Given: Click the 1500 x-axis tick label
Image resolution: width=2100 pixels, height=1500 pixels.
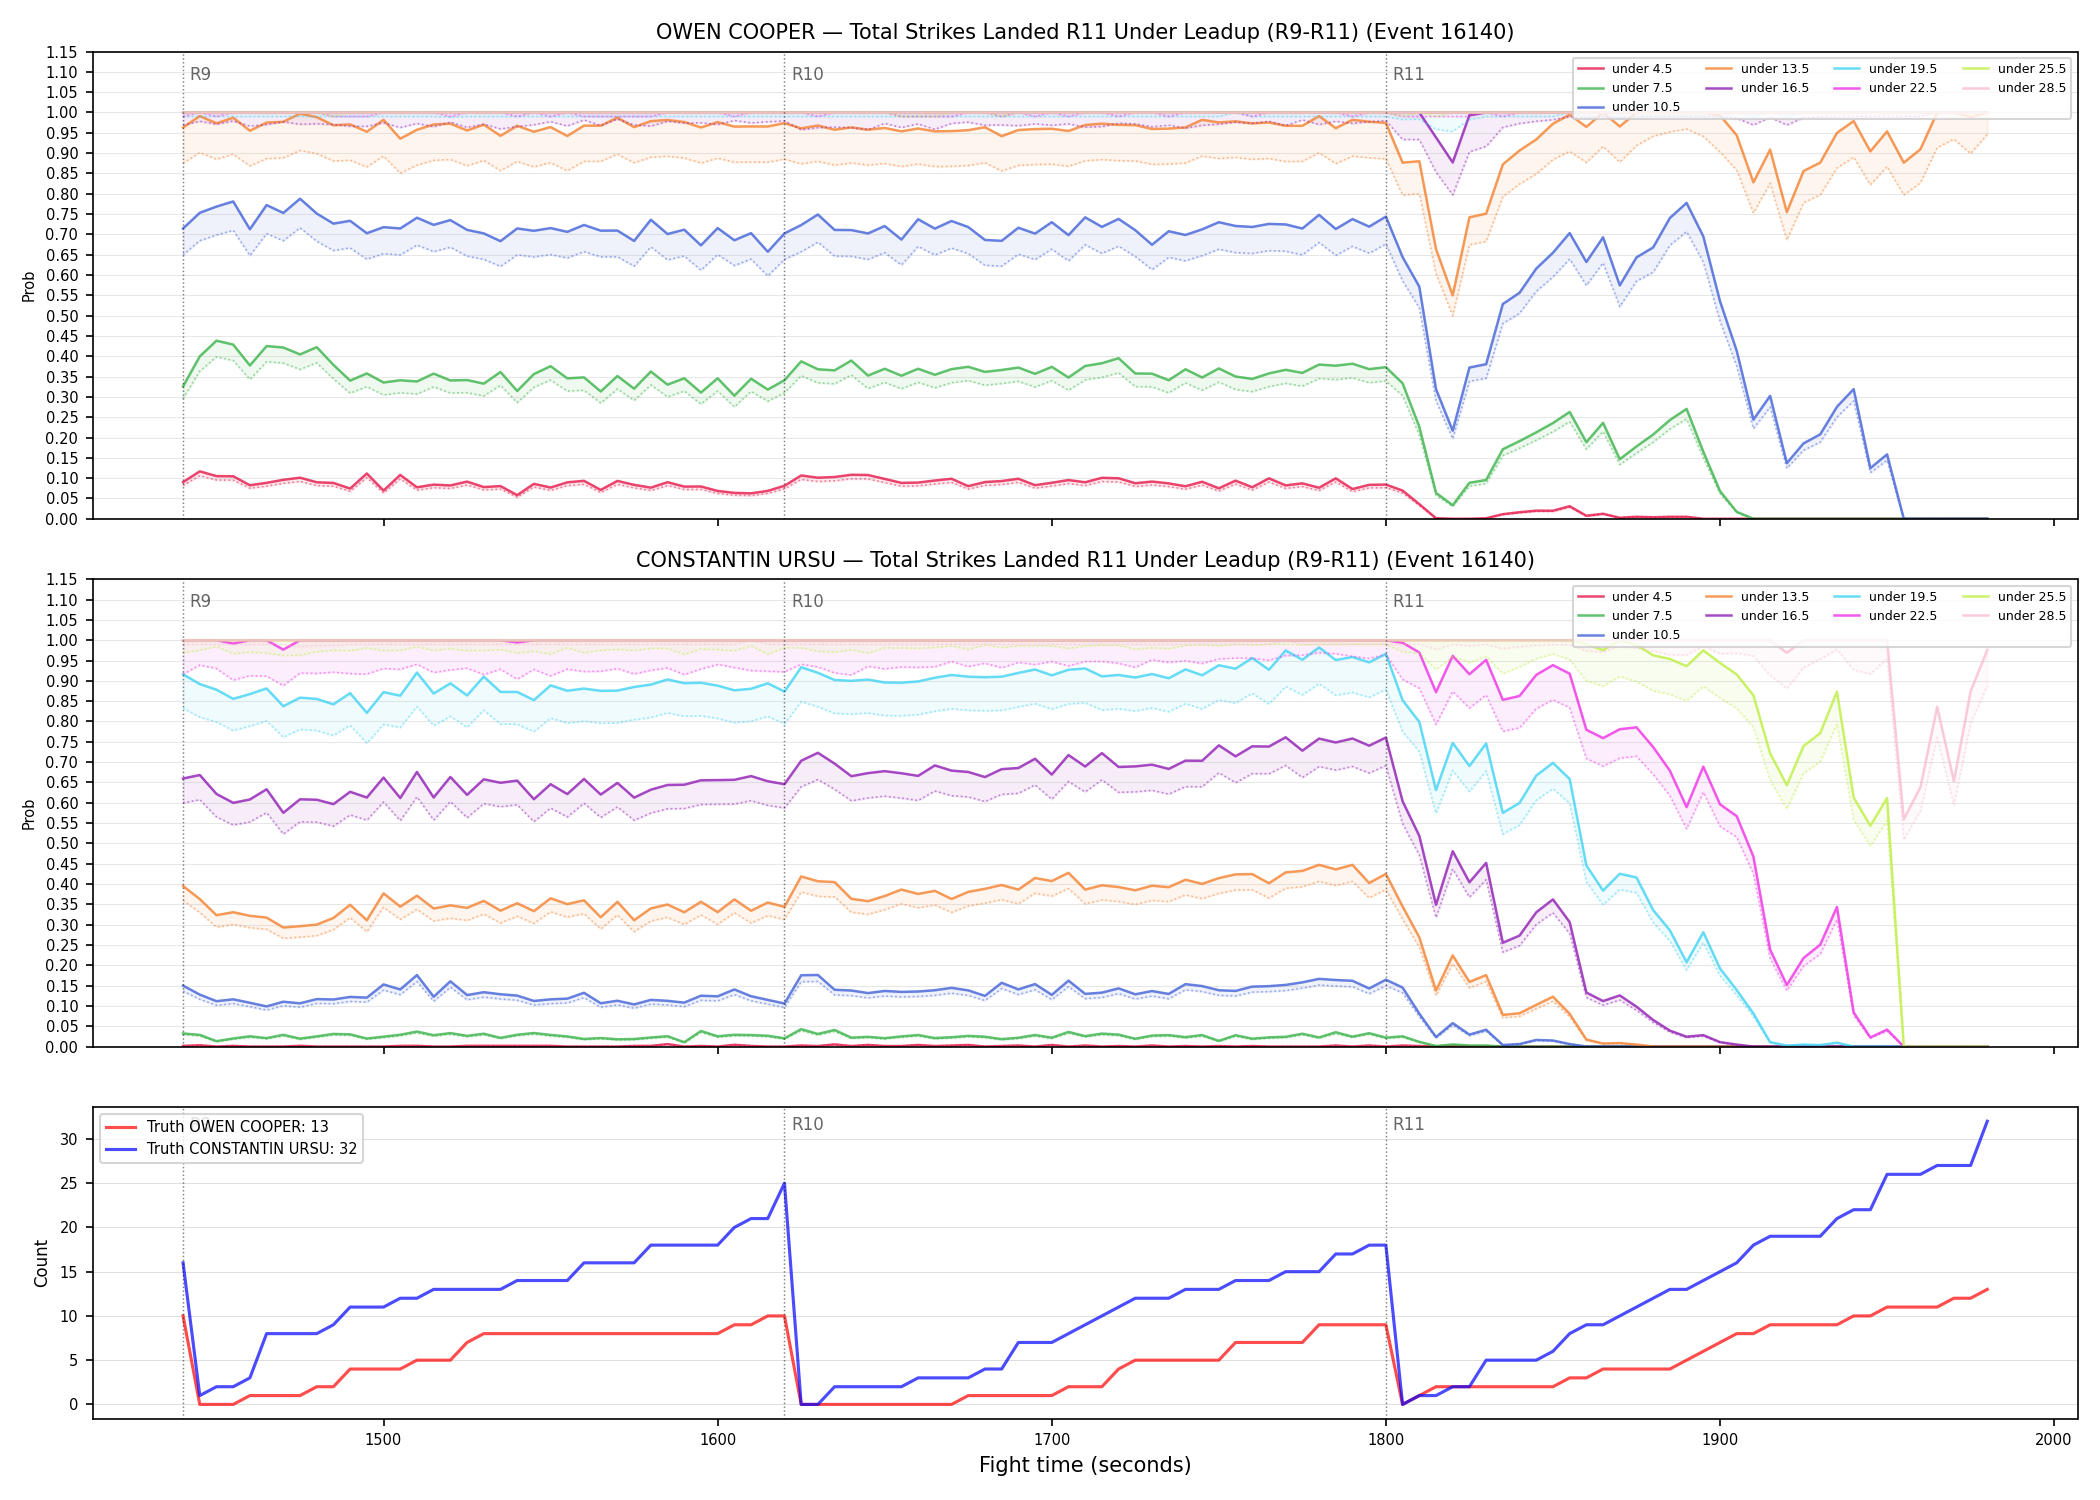Looking at the screenshot, I should (x=383, y=1439).
